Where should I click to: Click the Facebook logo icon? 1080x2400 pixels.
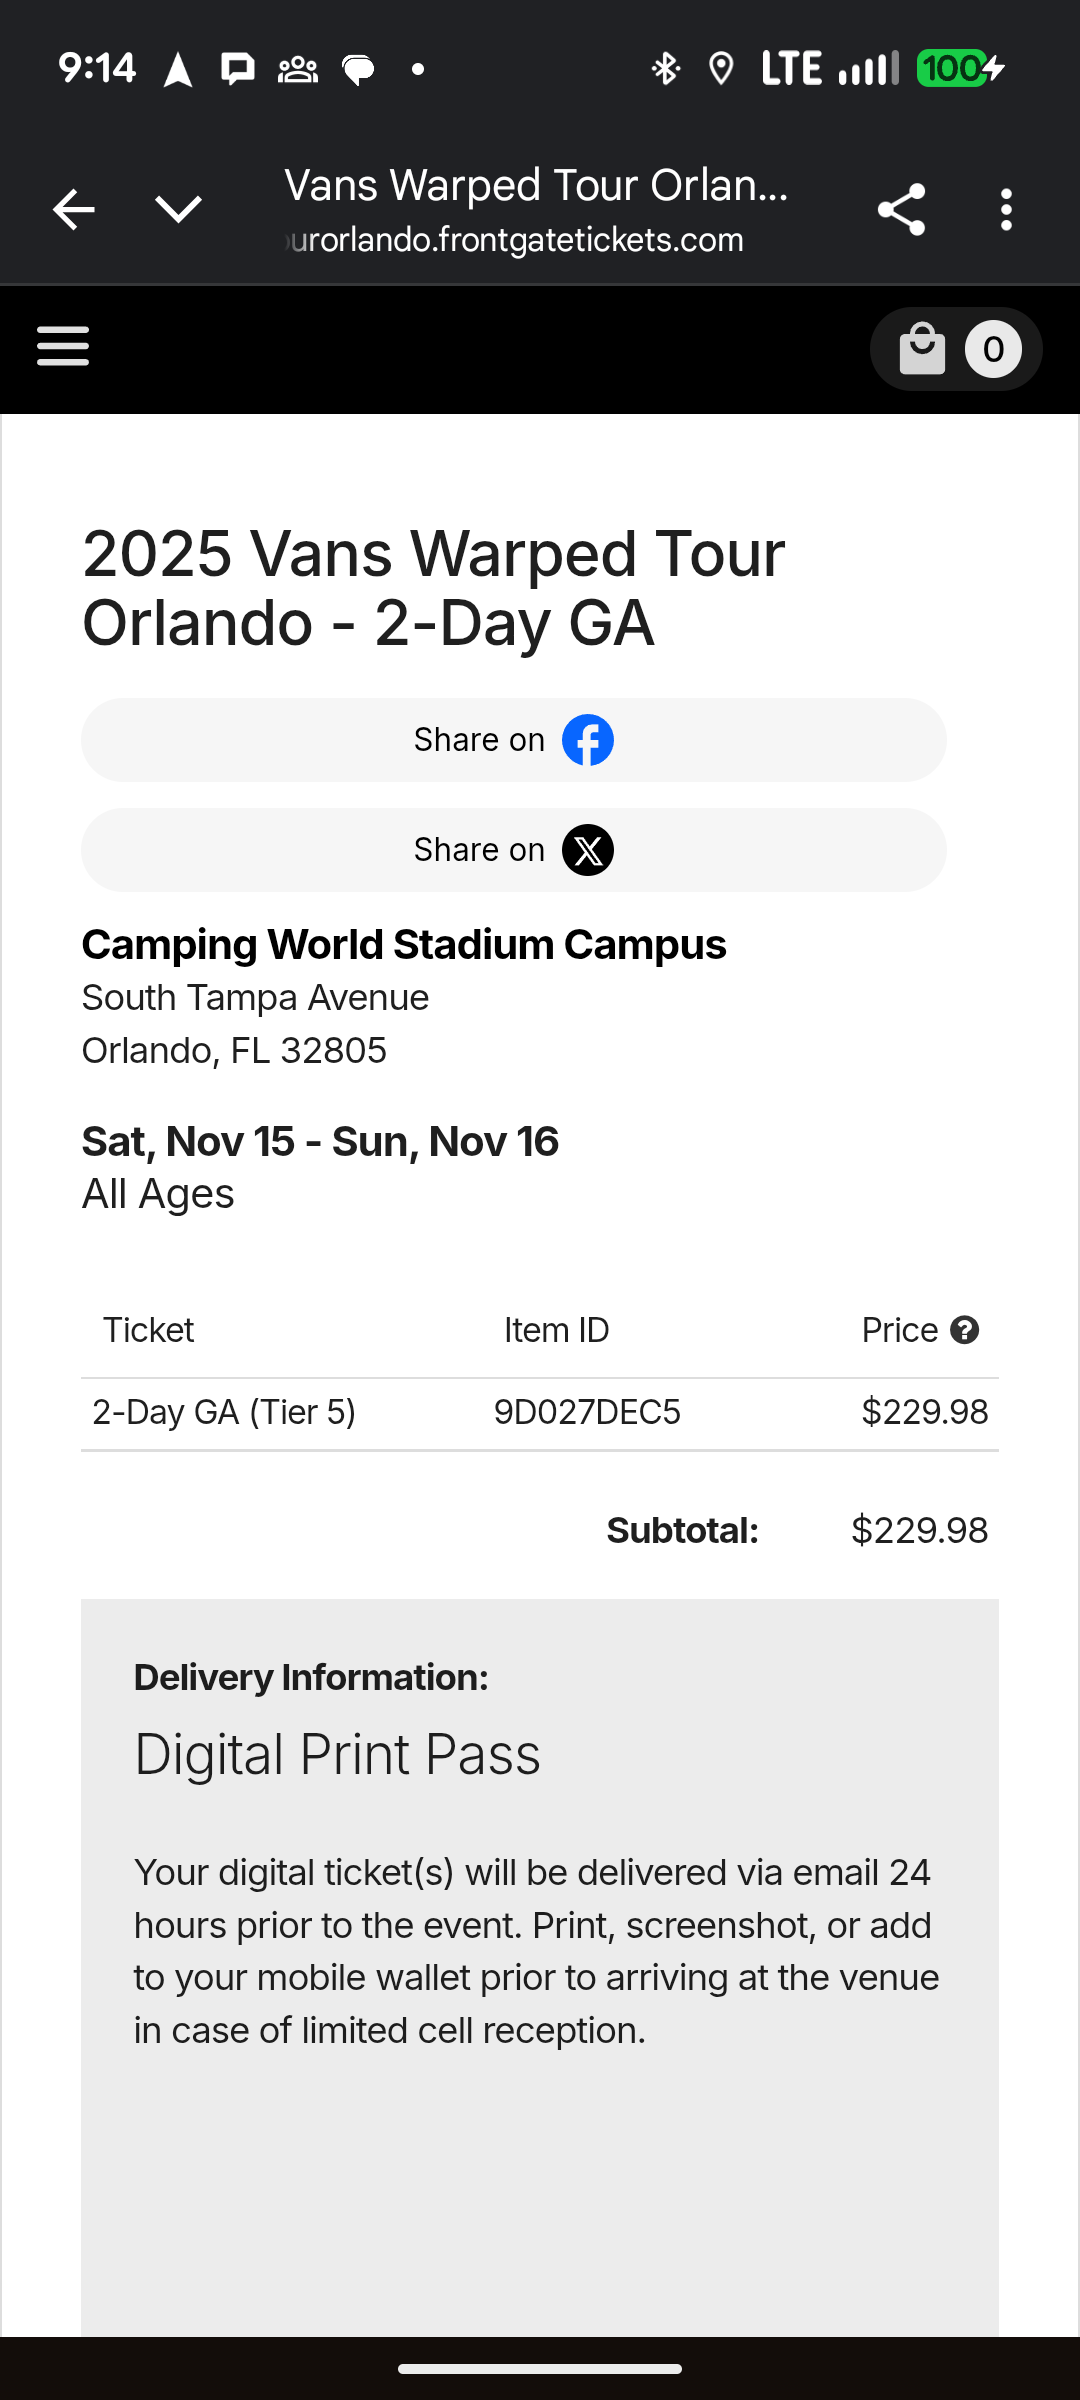point(588,740)
